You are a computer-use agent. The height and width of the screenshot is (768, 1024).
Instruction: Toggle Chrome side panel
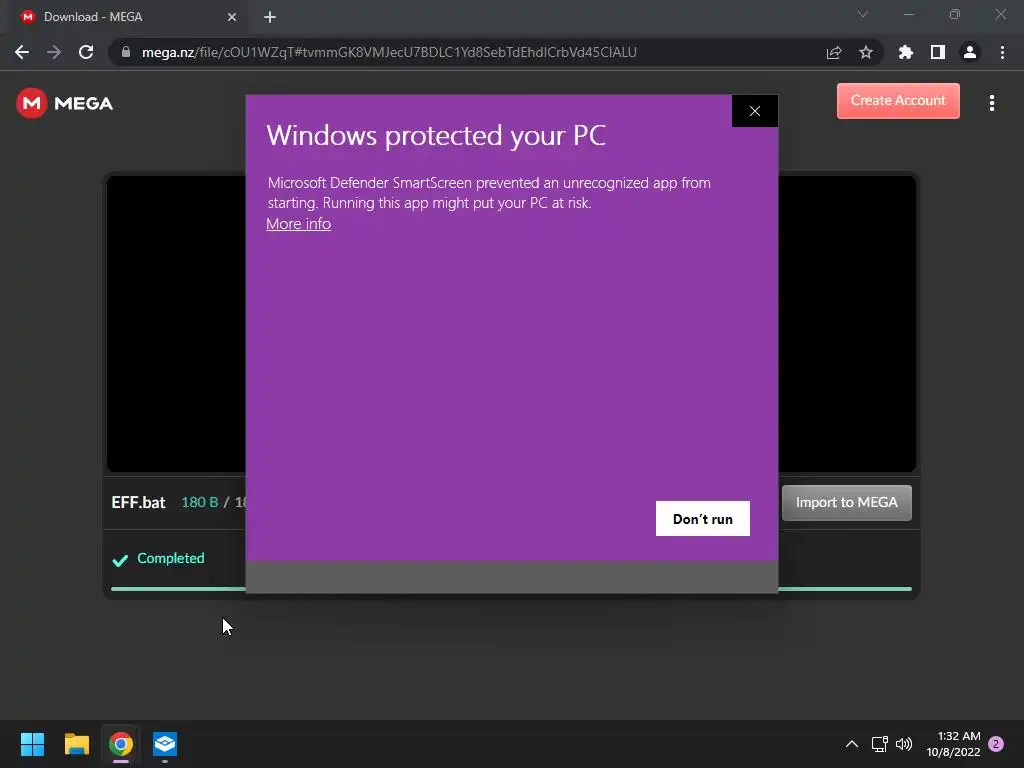[938, 52]
